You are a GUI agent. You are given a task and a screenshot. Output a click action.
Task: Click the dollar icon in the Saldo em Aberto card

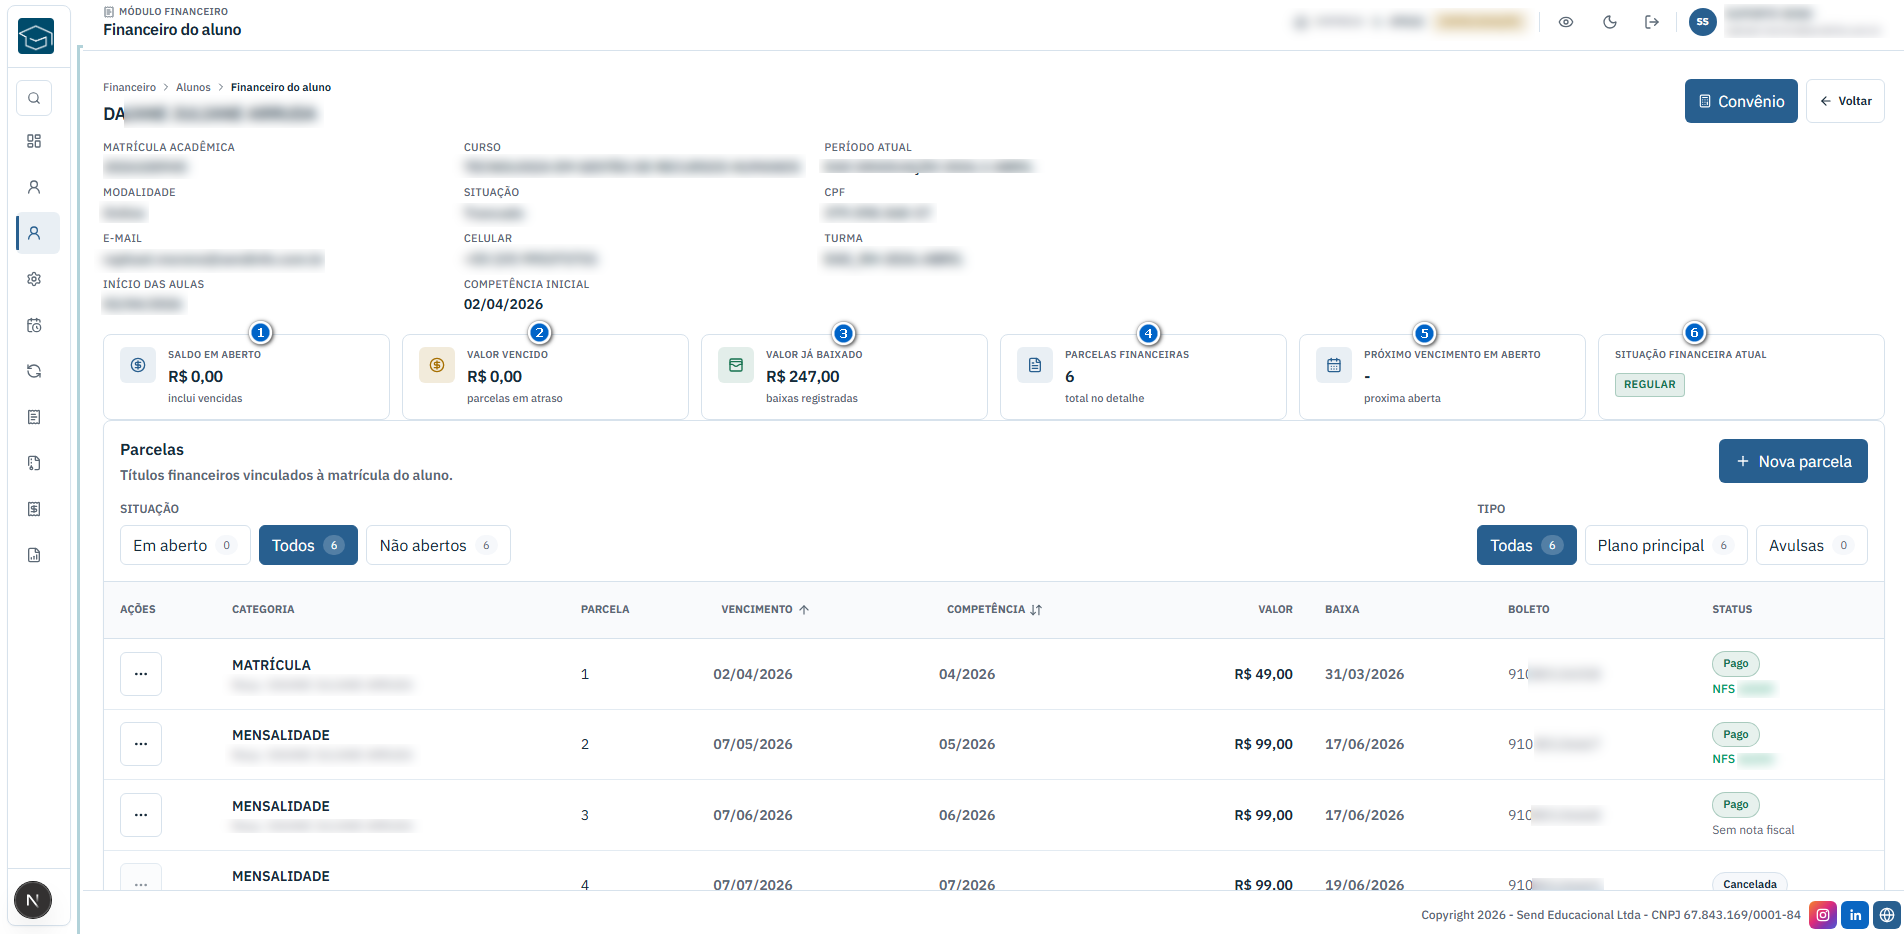(138, 365)
